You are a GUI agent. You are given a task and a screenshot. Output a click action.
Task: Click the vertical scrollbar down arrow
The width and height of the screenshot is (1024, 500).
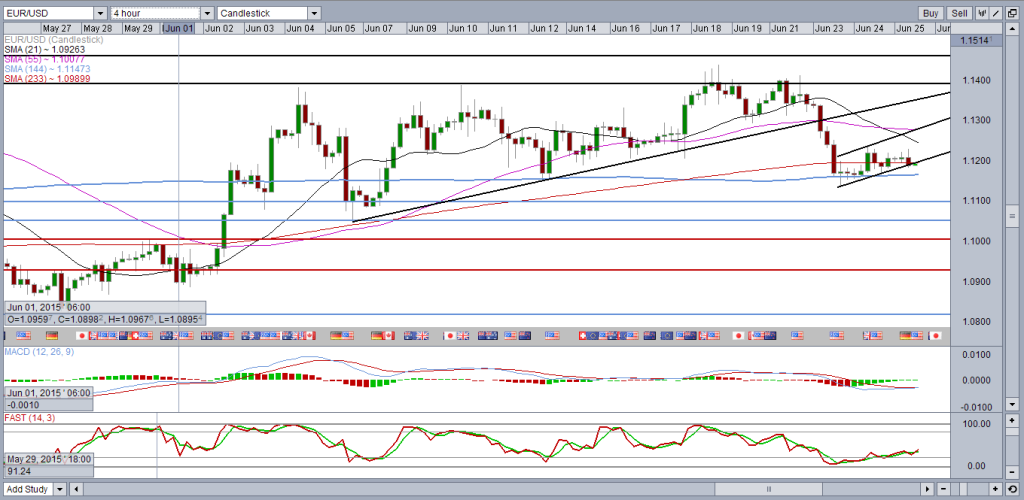pyautogui.click(x=1012, y=404)
